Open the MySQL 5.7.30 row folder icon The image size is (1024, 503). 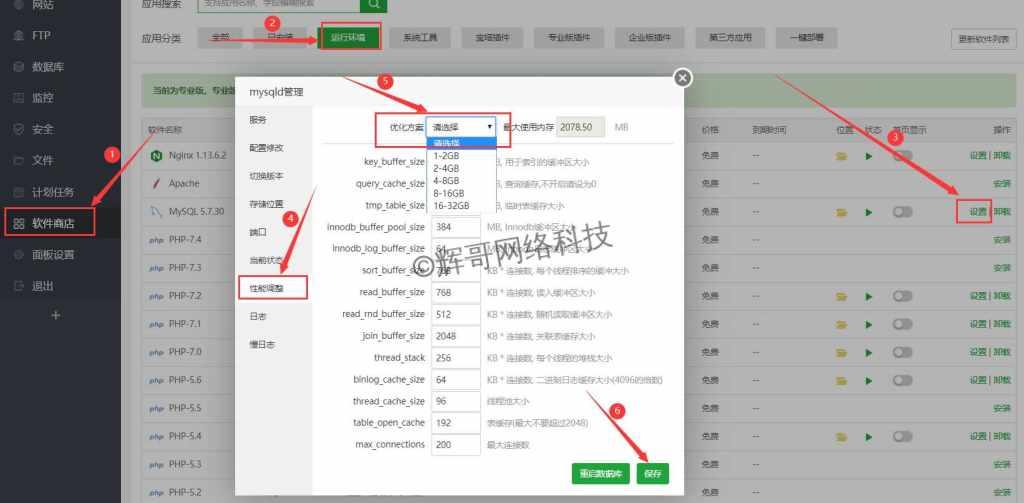842,212
